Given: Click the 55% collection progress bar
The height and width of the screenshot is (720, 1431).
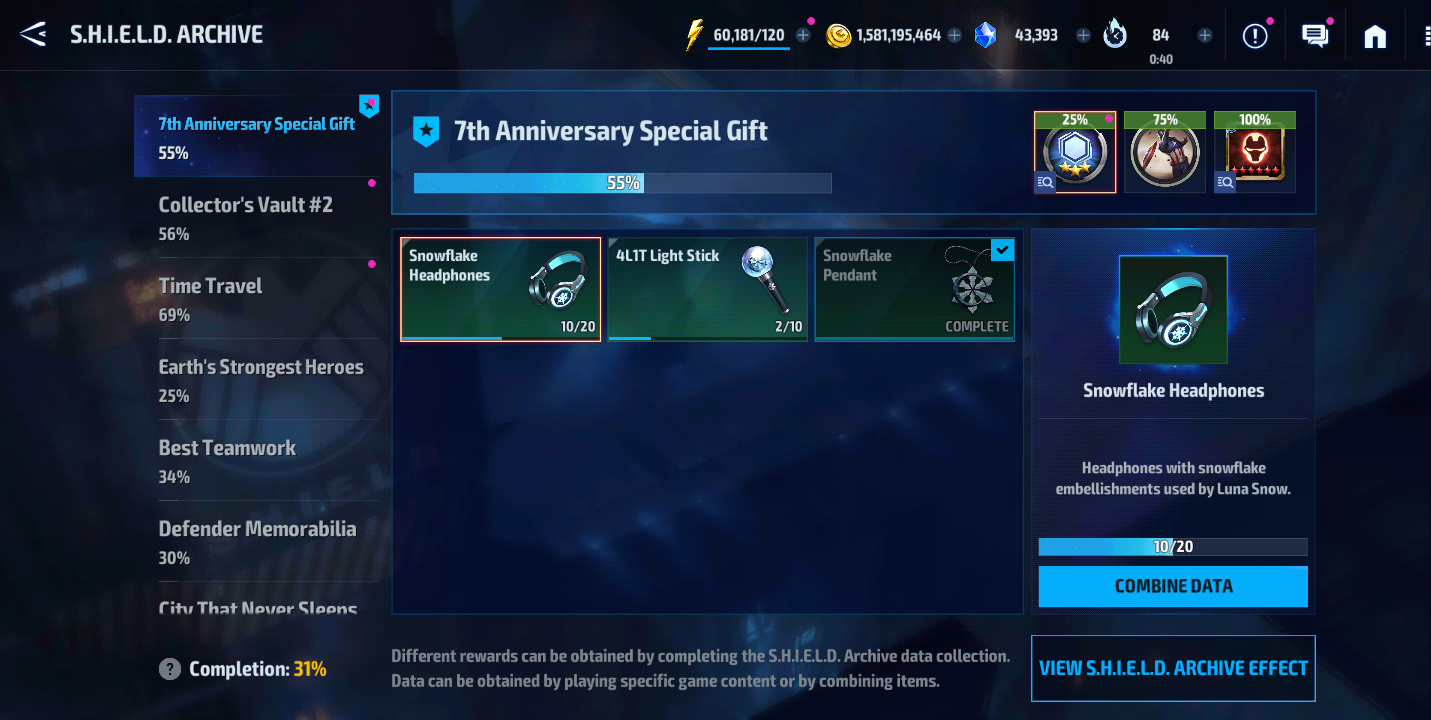Looking at the screenshot, I should (622, 183).
